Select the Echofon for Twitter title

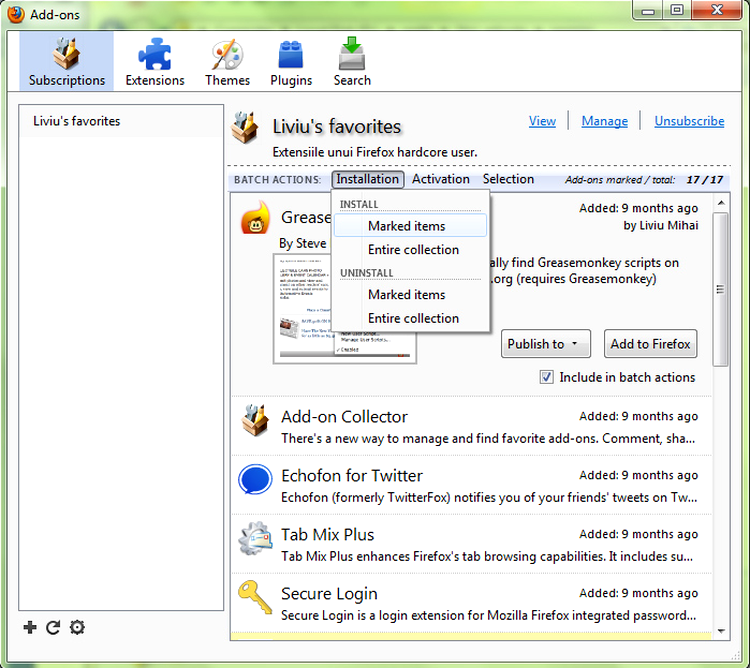[x=352, y=475]
